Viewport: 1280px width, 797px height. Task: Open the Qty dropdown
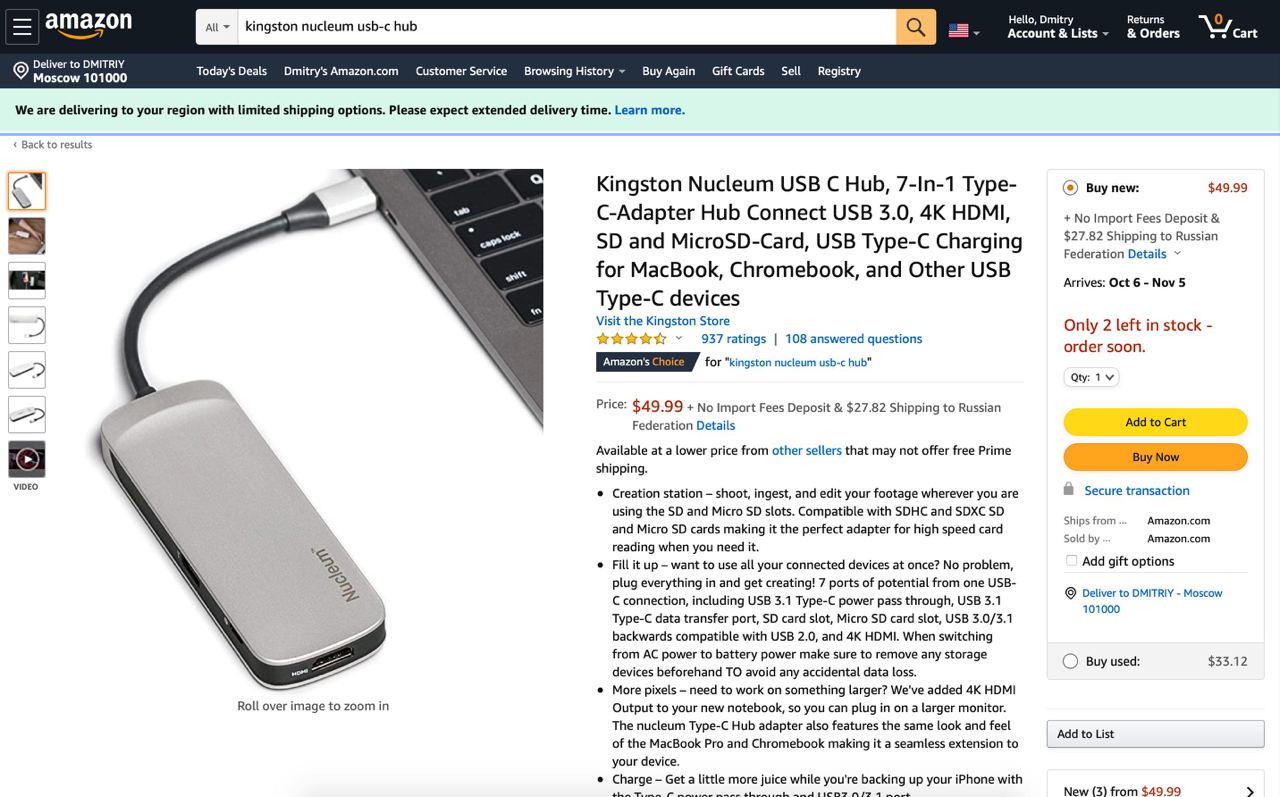tap(1091, 377)
